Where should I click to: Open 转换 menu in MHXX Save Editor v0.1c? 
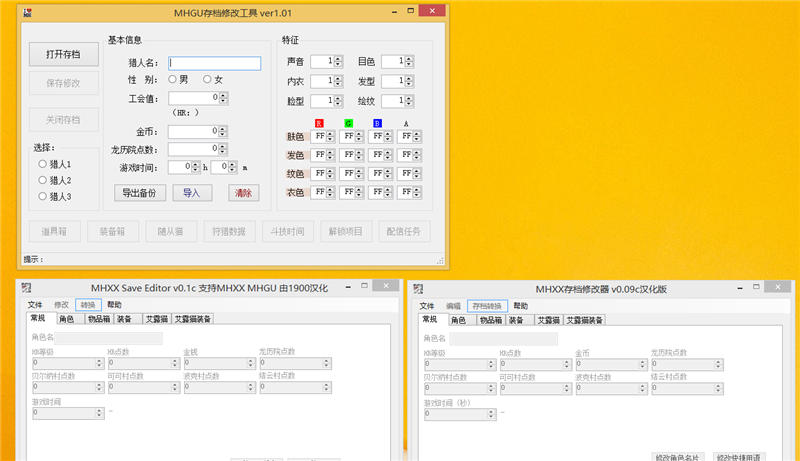point(88,304)
